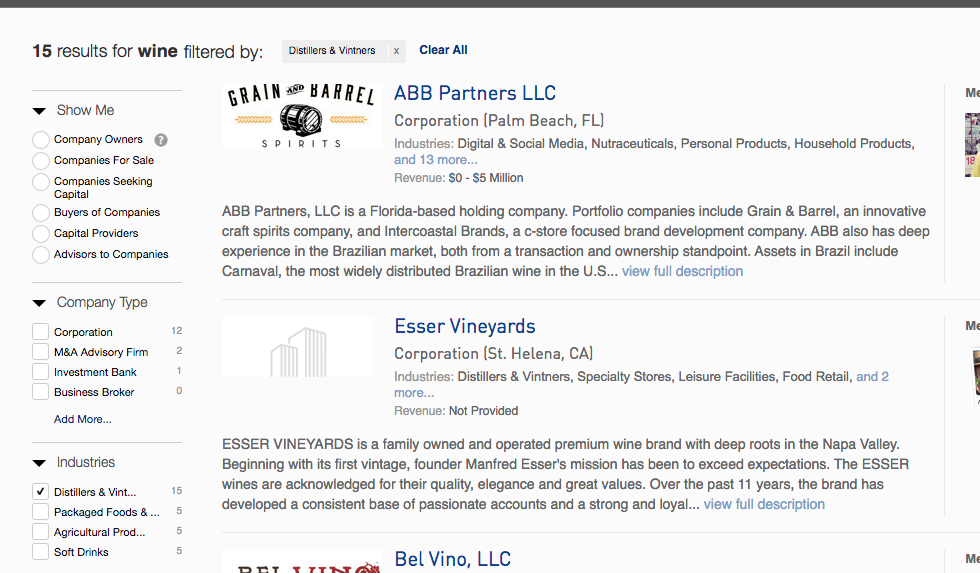Check the Corporation company type box
The image size is (980, 573).
[41, 332]
